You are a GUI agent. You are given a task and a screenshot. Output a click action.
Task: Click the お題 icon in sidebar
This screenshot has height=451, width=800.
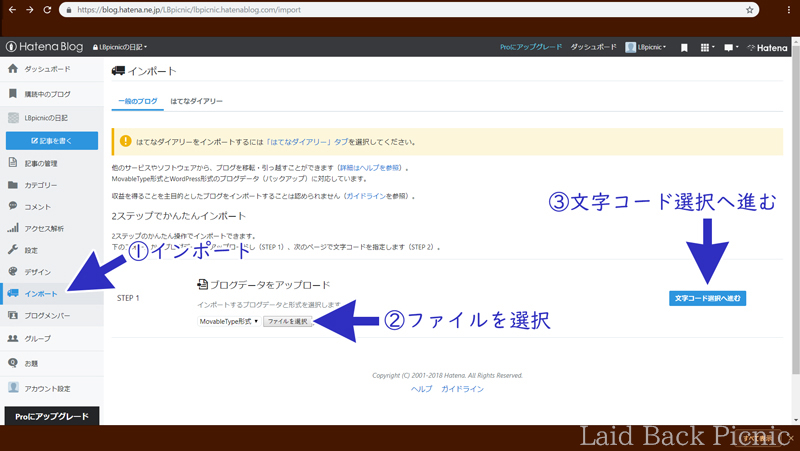[x=13, y=363]
